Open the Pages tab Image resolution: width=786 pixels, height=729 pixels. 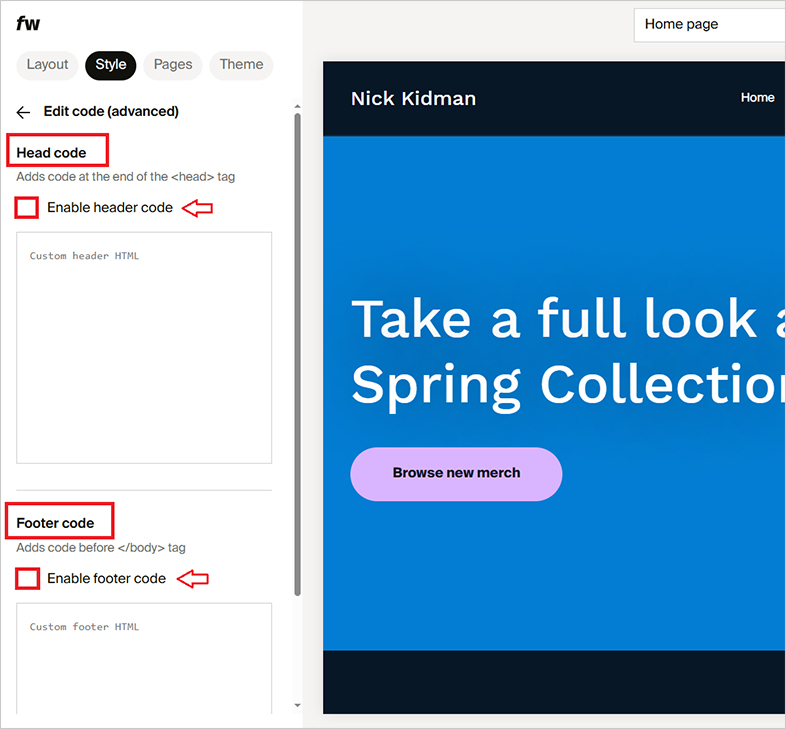(172, 65)
